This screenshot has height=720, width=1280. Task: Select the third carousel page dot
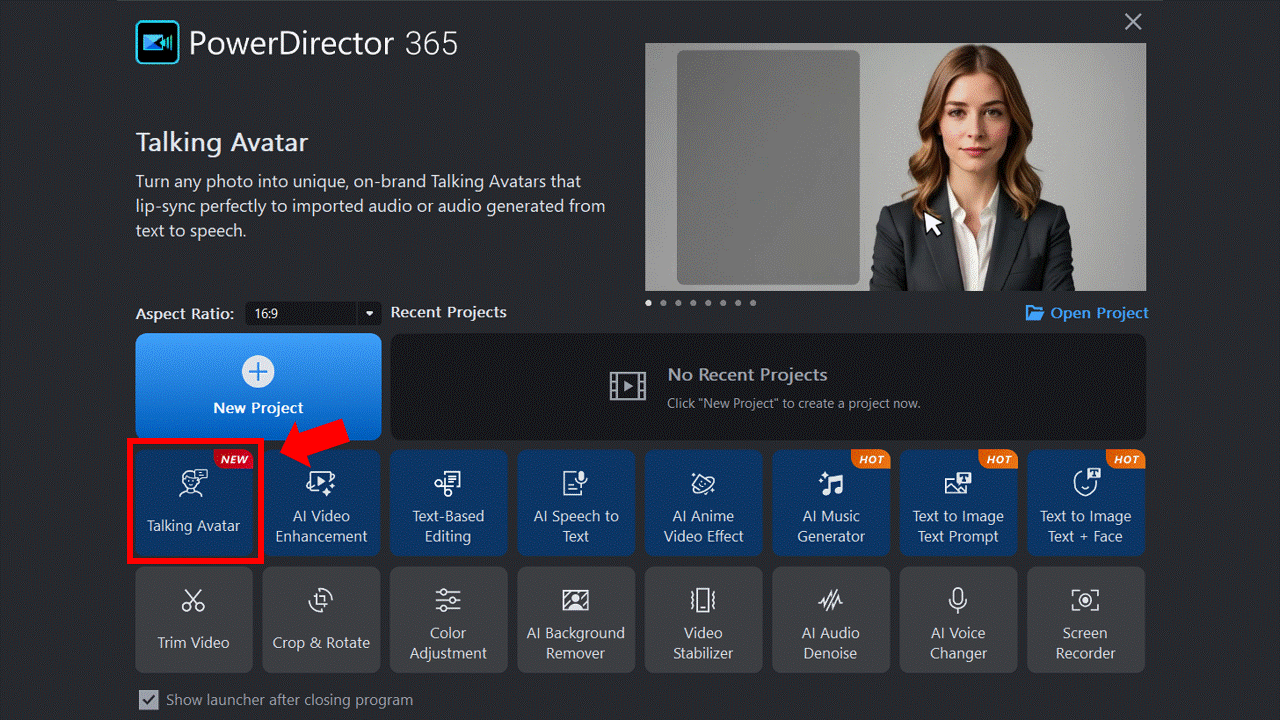[678, 302]
